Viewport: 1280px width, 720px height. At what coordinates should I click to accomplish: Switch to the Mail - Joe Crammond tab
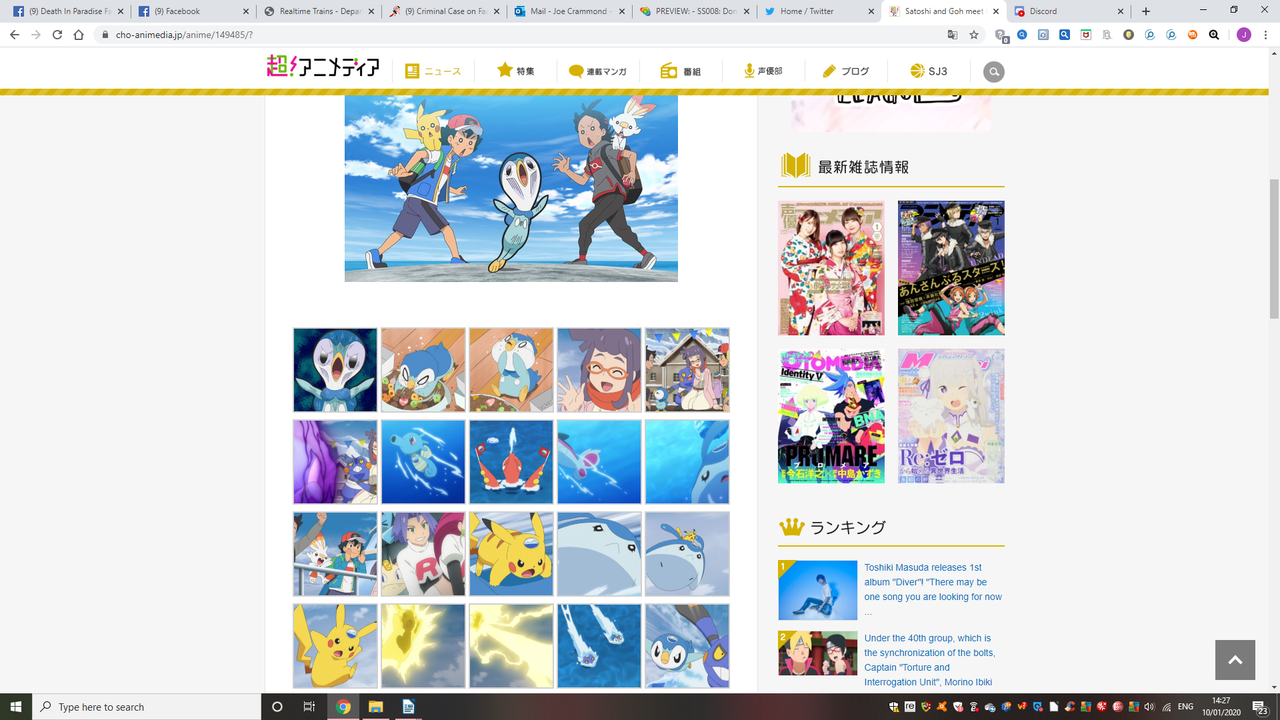point(568,11)
